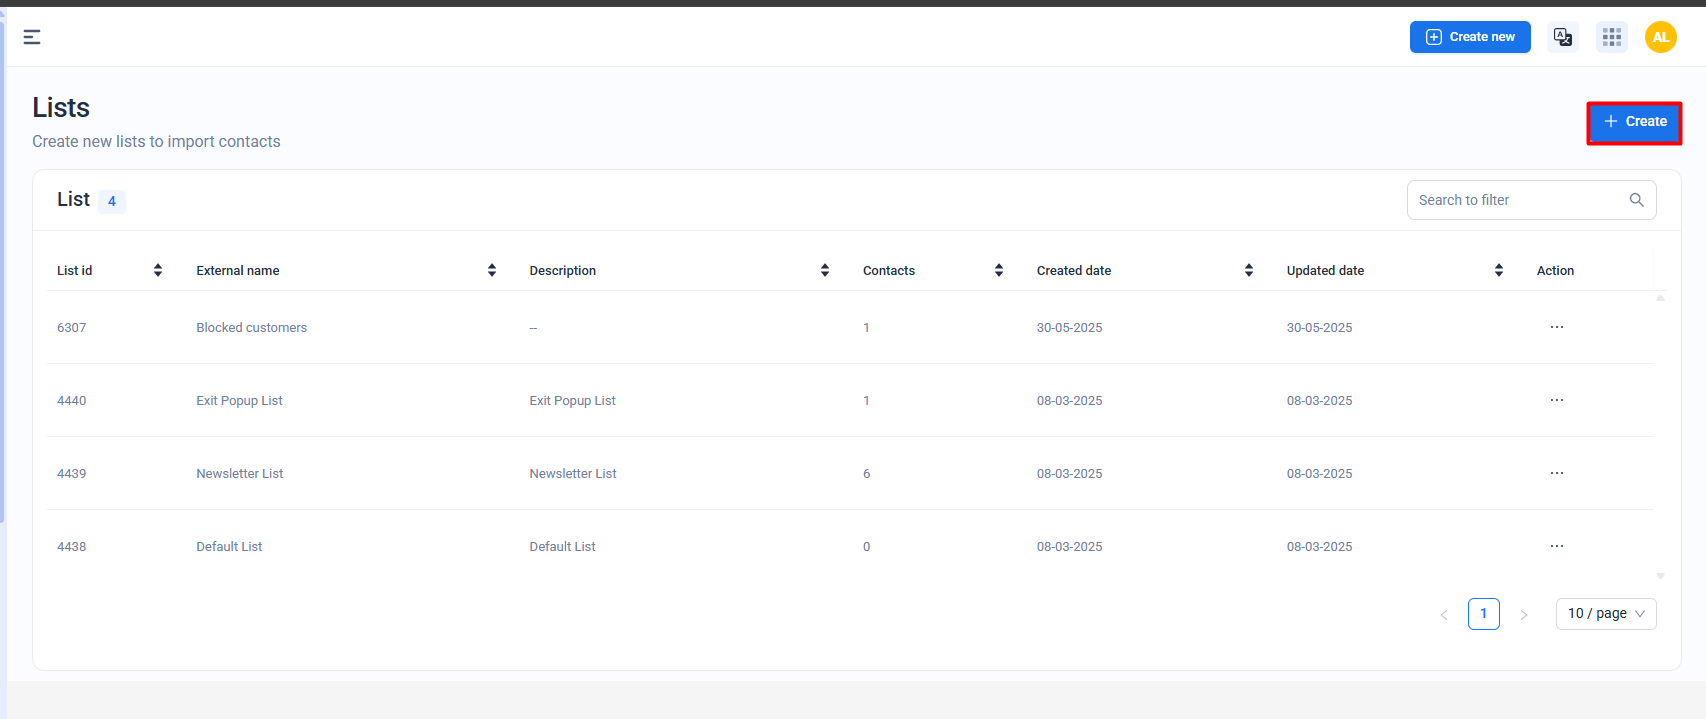This screenshot has width=1706, height=719.
Task: Open the AL user avatar menu
Action: pyautogui.click(x=1660, y=37)
